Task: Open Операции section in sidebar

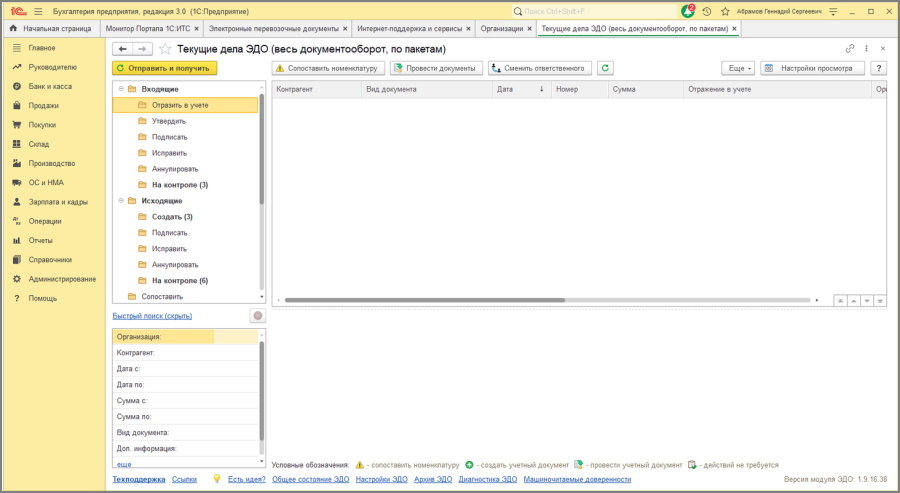Action: [45, 221]
